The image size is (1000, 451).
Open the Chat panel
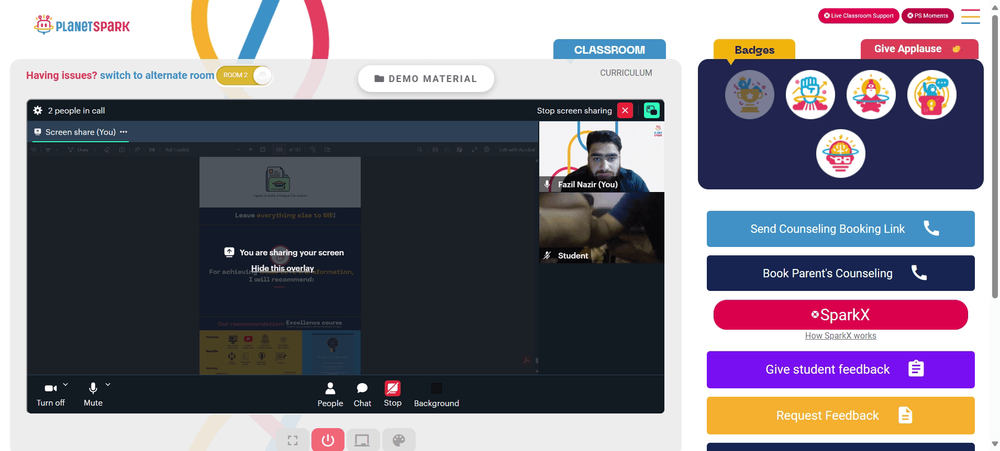click(362, 394)
